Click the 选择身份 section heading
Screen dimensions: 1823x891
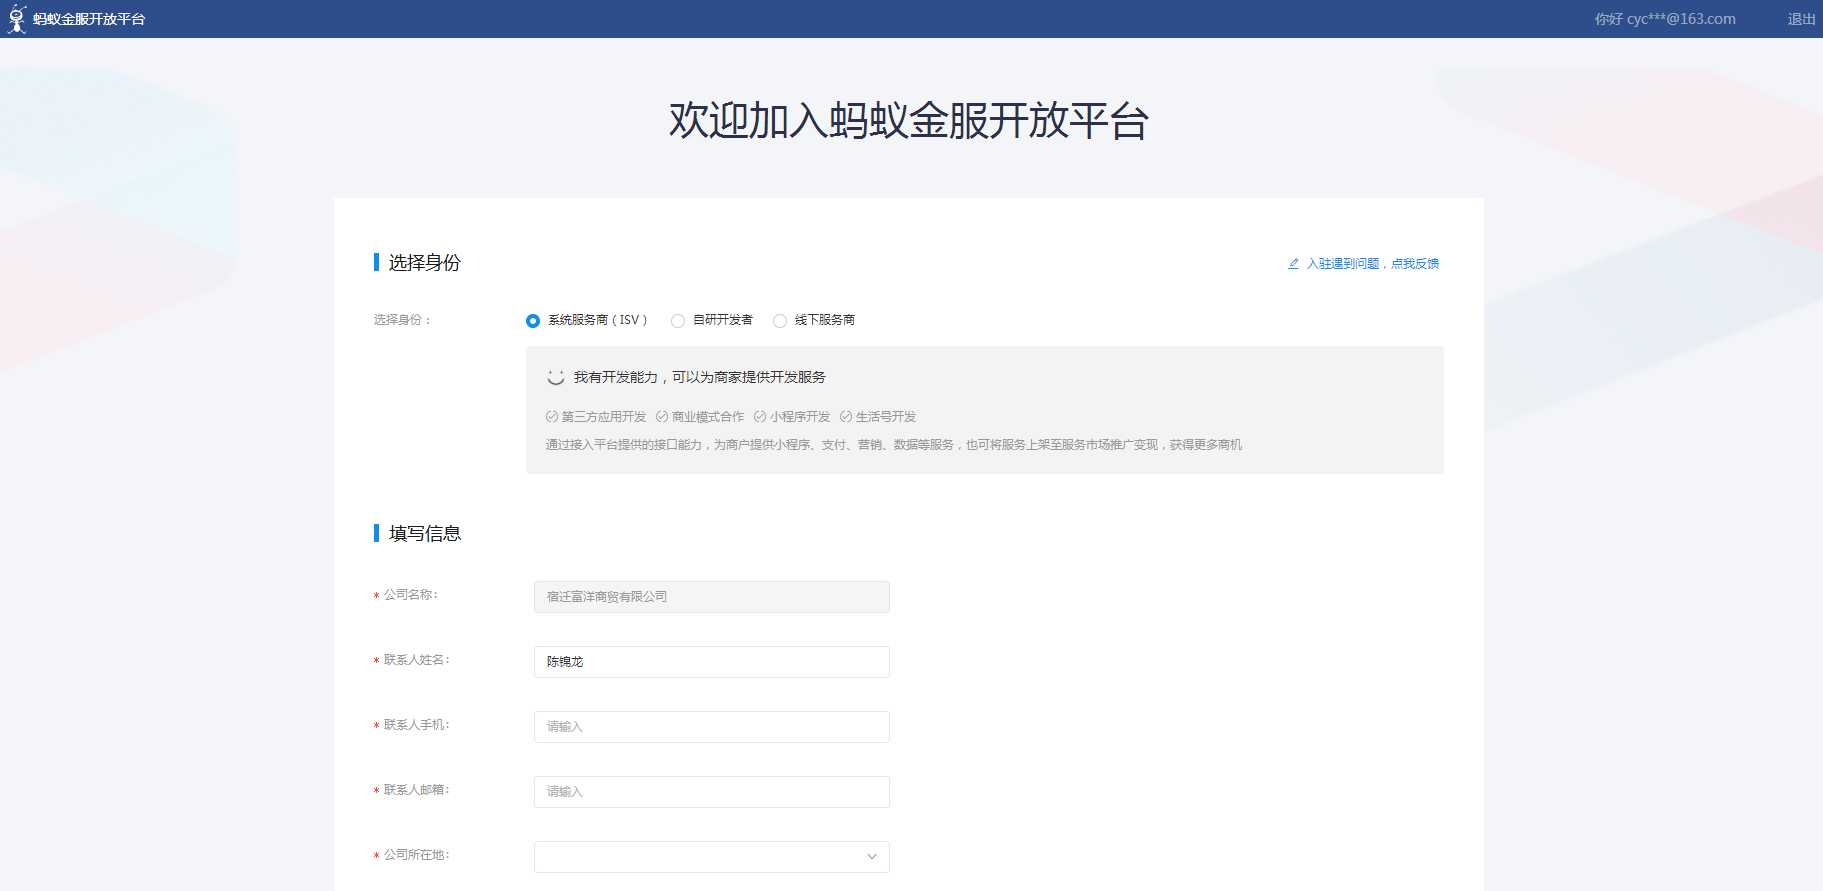click(424, 262)
